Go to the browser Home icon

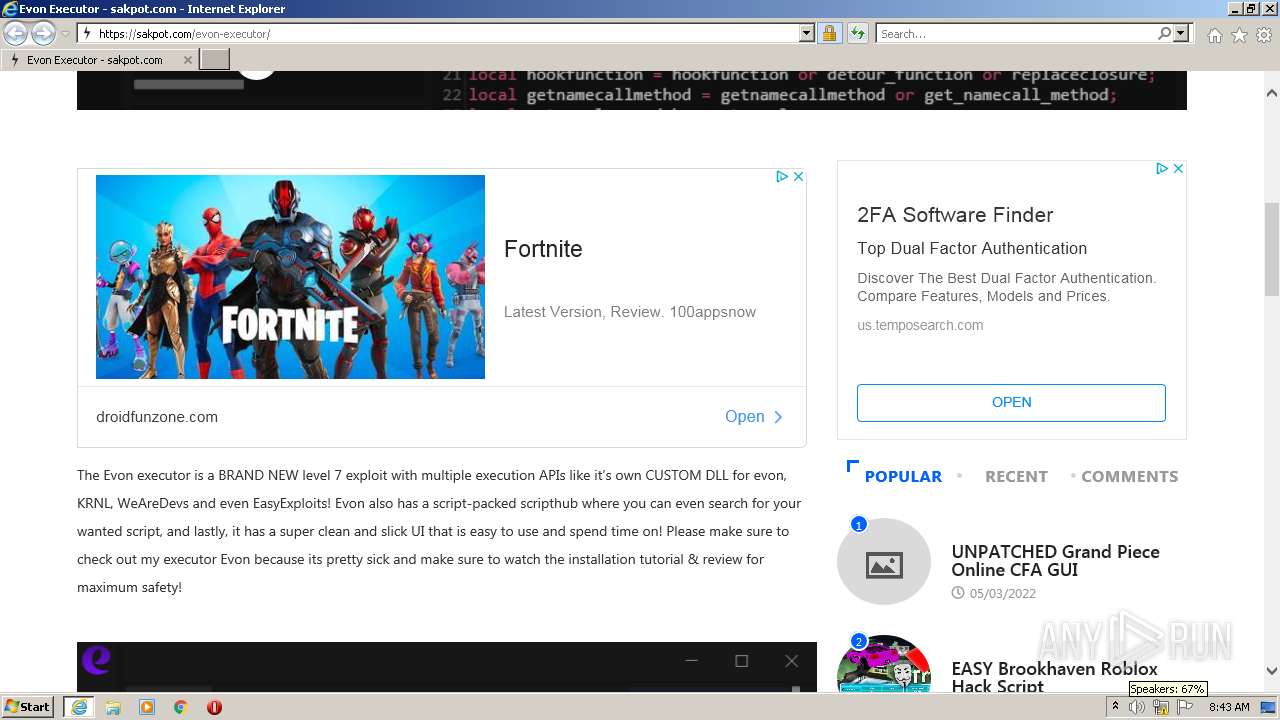1214,35
